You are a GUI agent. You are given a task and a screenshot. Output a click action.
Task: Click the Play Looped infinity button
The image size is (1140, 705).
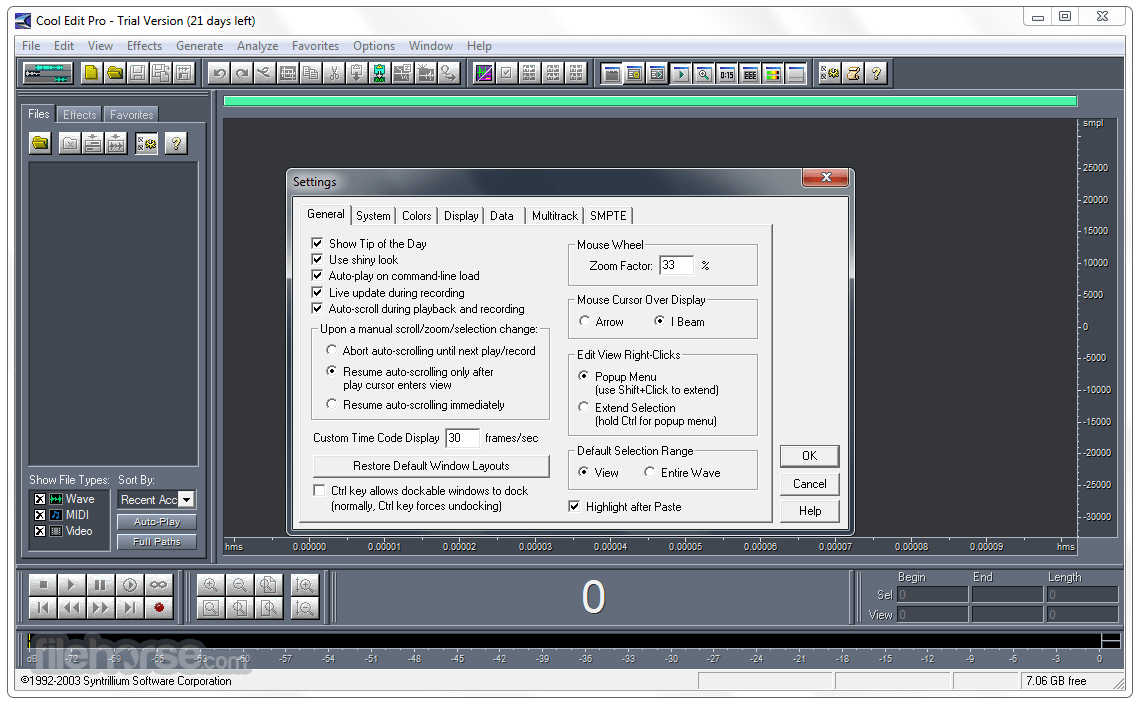pos(158,585)
